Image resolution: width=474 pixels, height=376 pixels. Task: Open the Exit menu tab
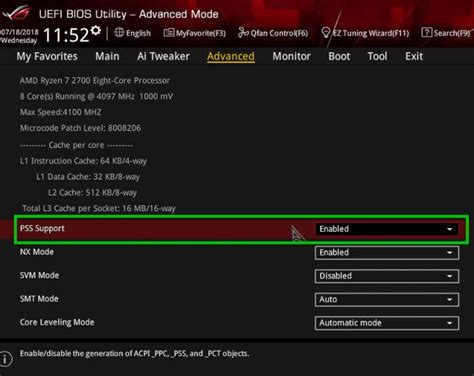(x=414, y=56)
